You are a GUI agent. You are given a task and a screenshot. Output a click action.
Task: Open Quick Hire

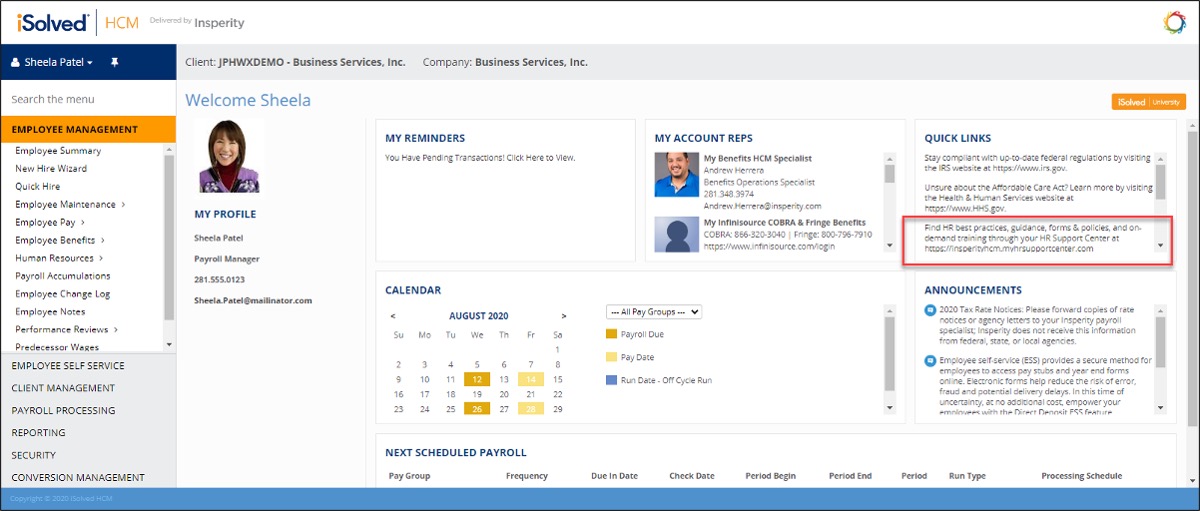37,186
